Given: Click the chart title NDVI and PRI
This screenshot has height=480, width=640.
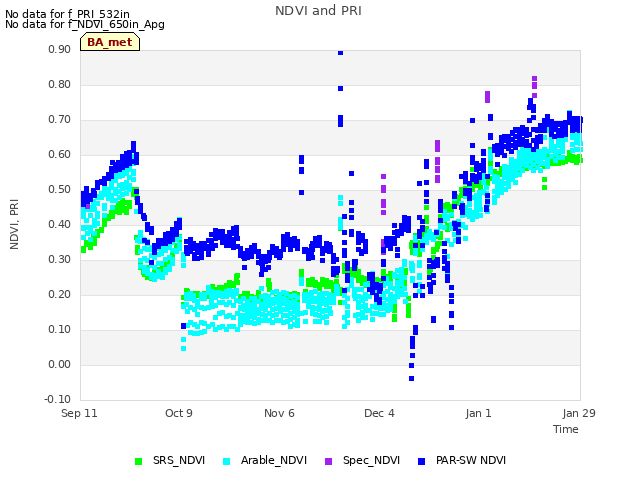Looking at the screenshot, I should pos(318,11).
